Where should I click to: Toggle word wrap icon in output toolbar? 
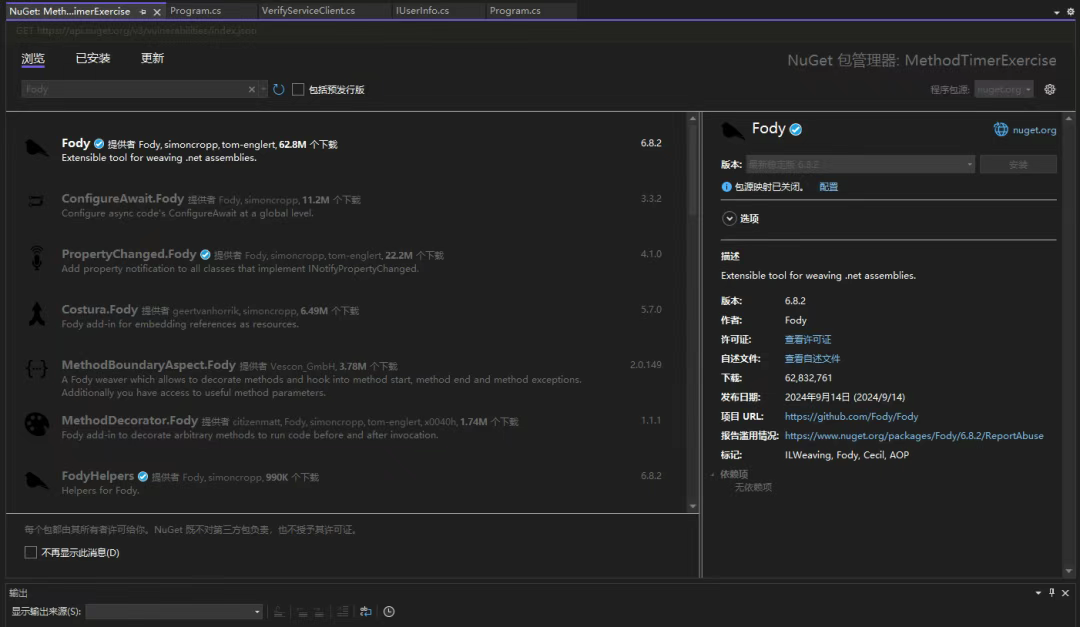[x=366, y=612]
